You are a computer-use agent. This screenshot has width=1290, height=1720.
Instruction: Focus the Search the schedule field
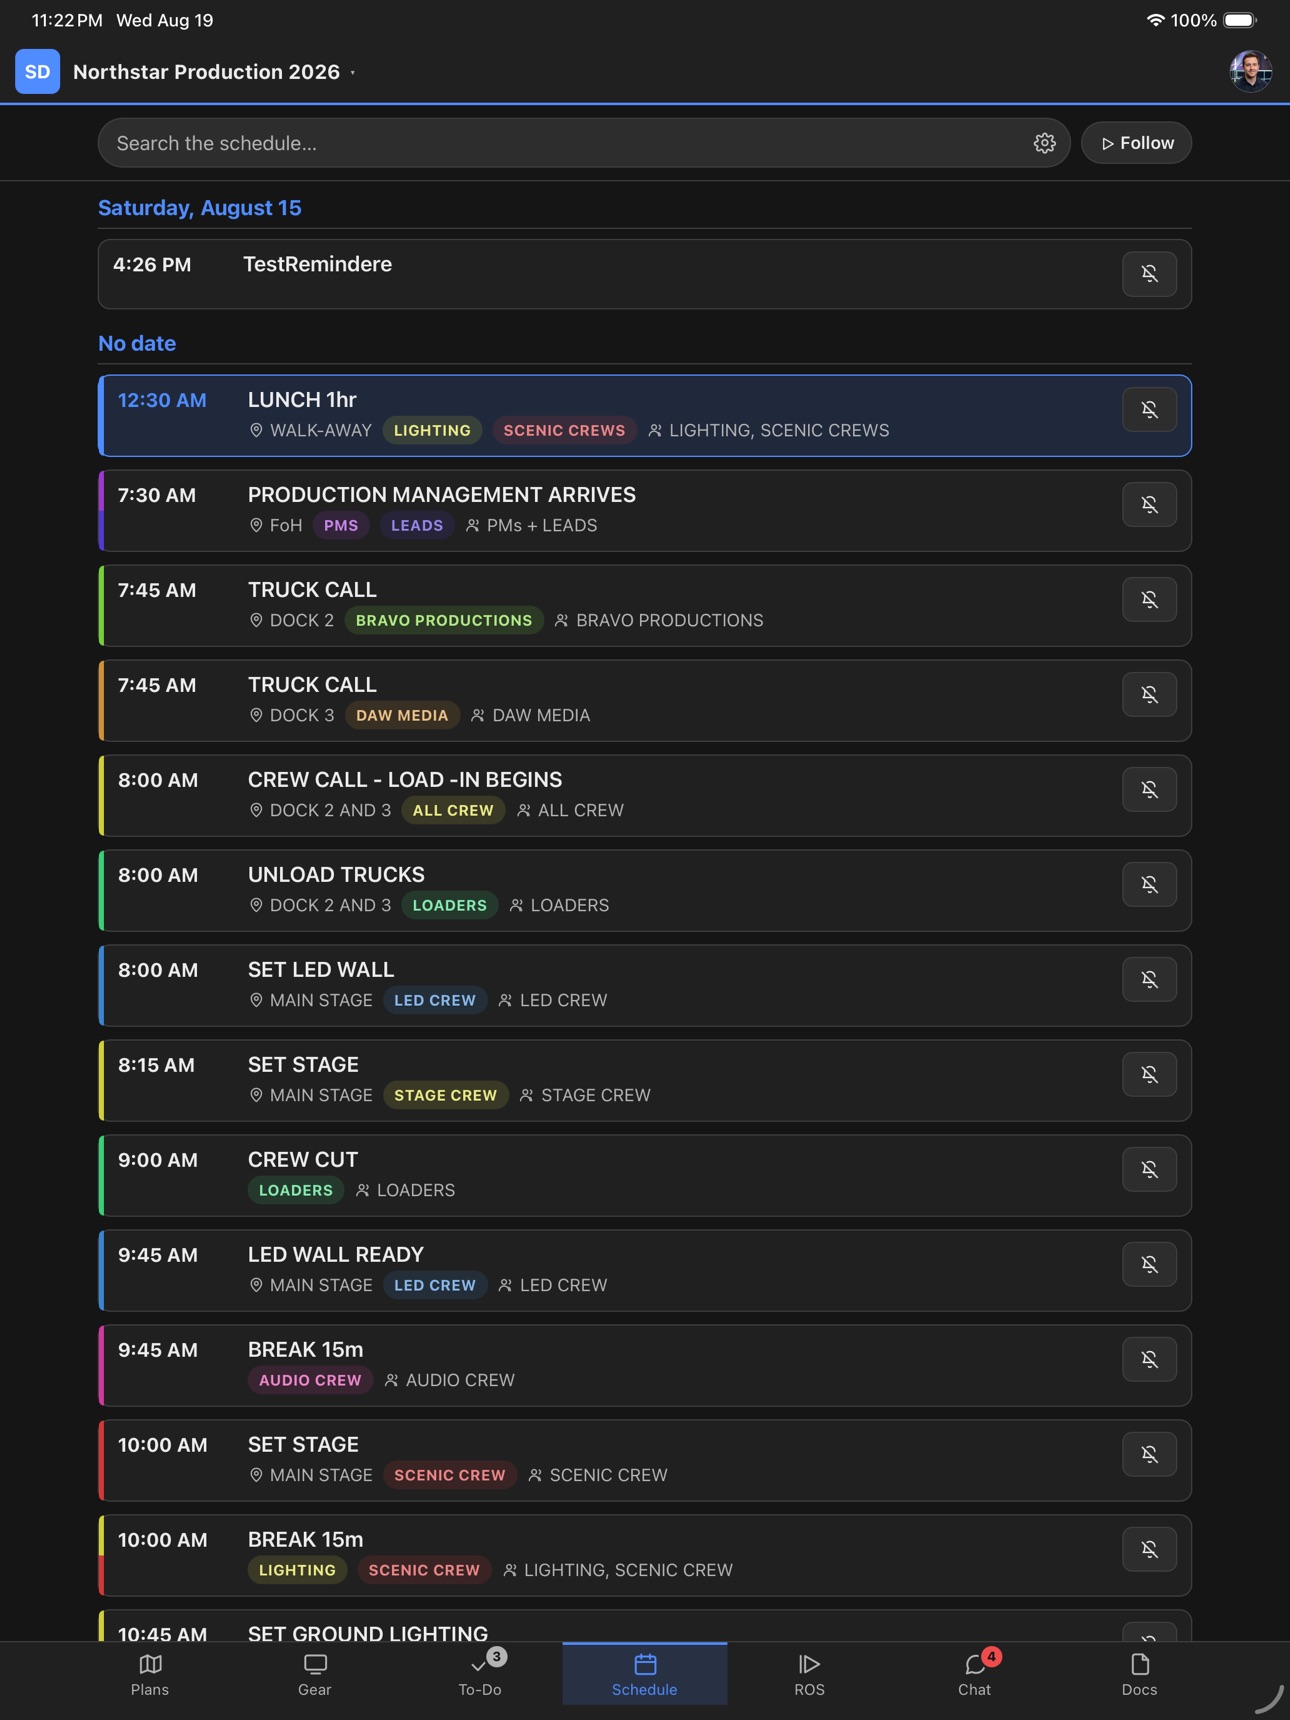click(x=584, y=143)
